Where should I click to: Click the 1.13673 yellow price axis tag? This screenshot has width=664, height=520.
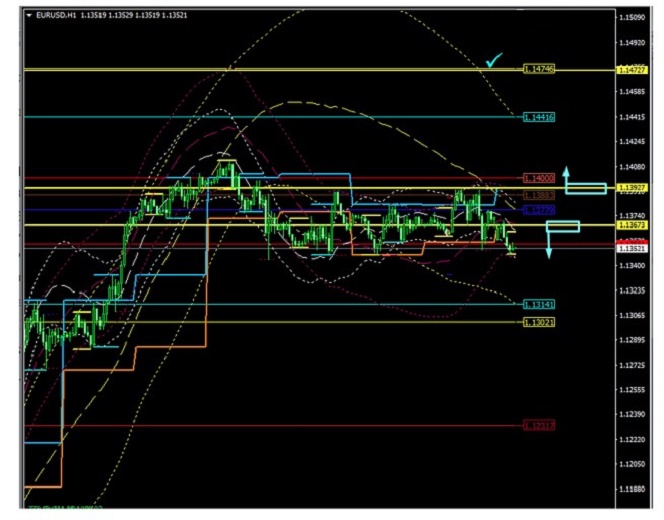[x=632, y=226]
